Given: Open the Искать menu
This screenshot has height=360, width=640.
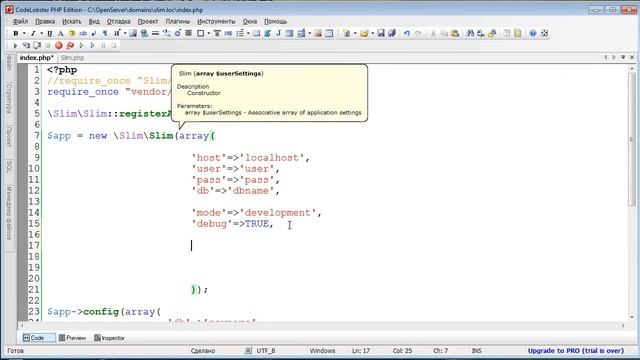Looking at the screenshot, I should point(72,21).
